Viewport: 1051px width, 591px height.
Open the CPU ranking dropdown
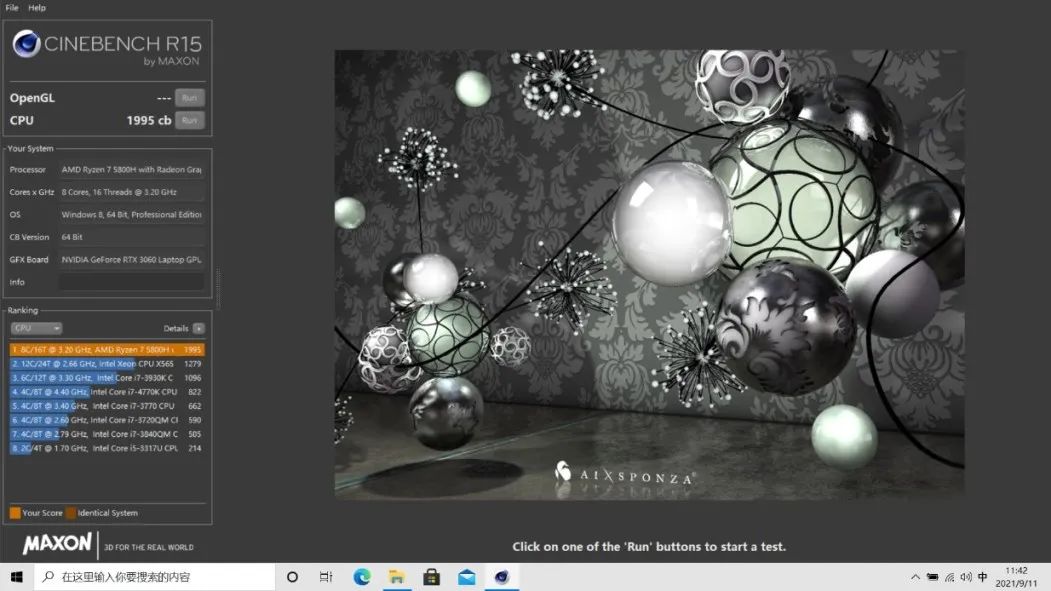pyautogui.click(x=36, y=328)
